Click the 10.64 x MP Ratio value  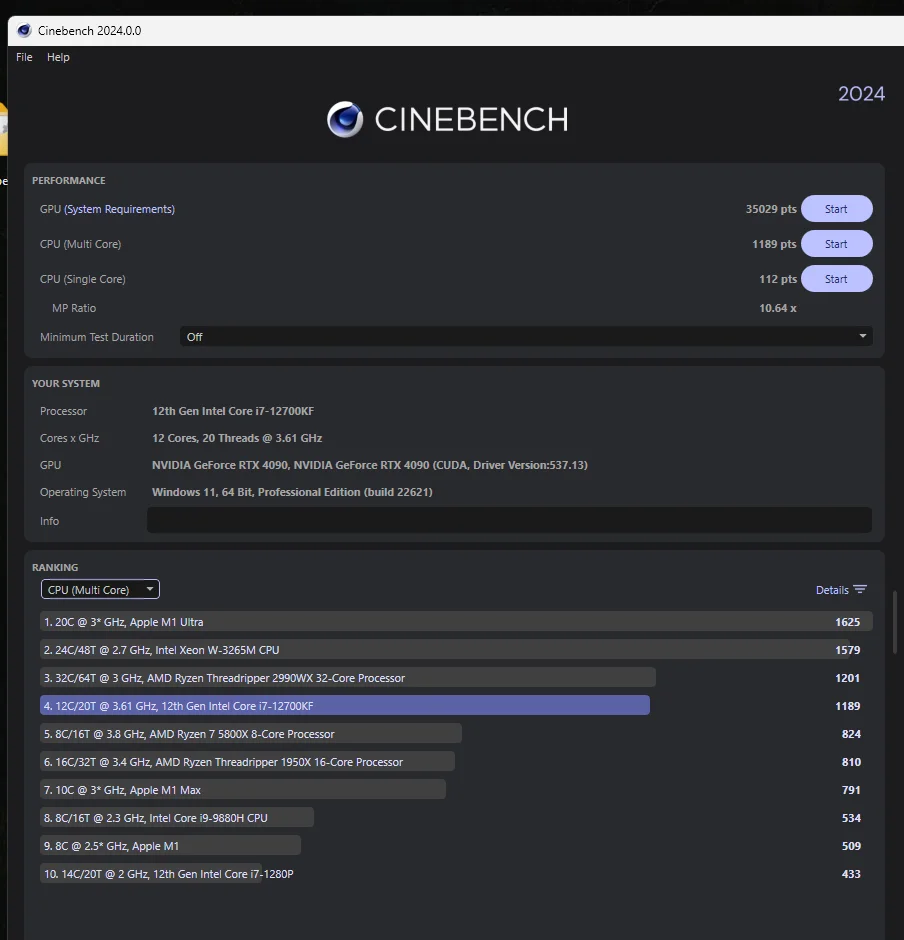(x=778, y=308)
